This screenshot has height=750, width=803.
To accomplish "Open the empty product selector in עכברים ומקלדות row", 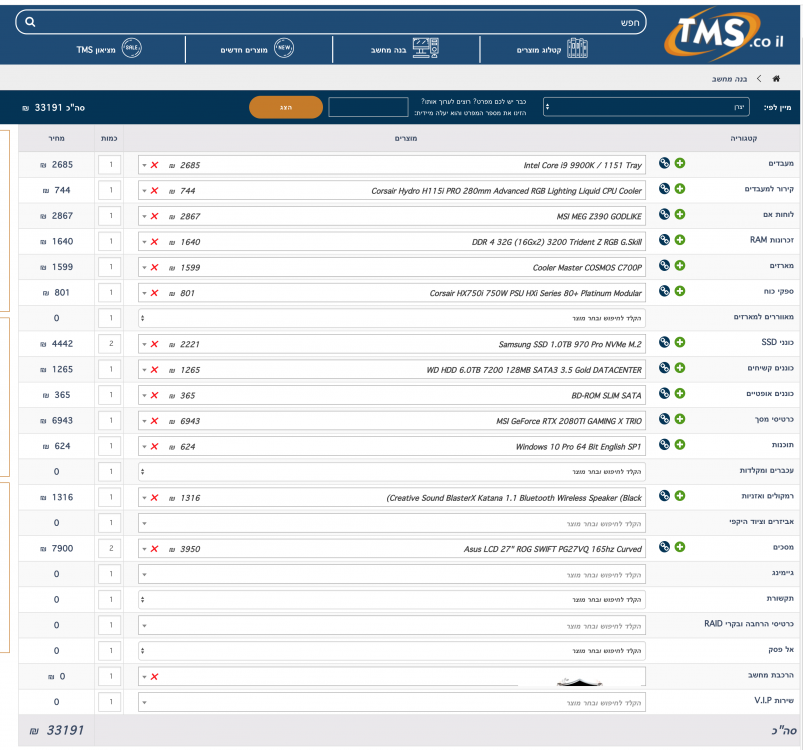I will [392, 472].
